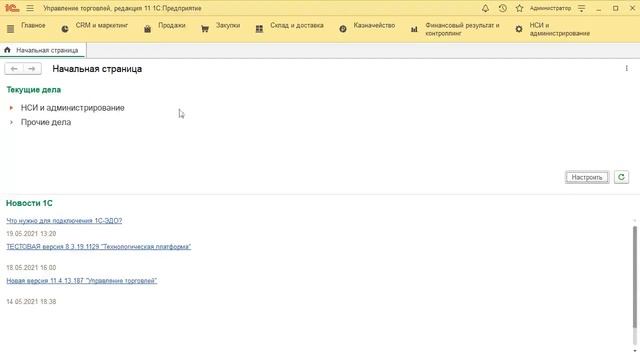Click the home icon on the tab
The height and width of the screenshot is (360, 640).
7,50
